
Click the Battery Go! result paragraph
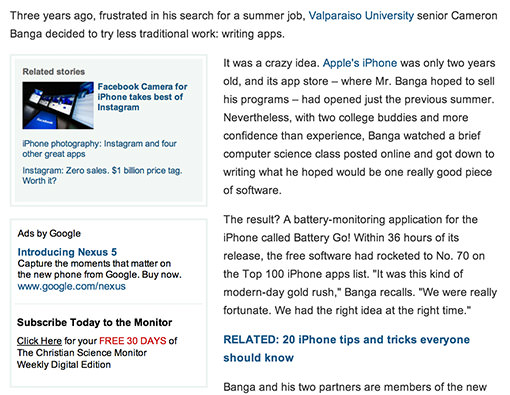click(x=360, y=265)
